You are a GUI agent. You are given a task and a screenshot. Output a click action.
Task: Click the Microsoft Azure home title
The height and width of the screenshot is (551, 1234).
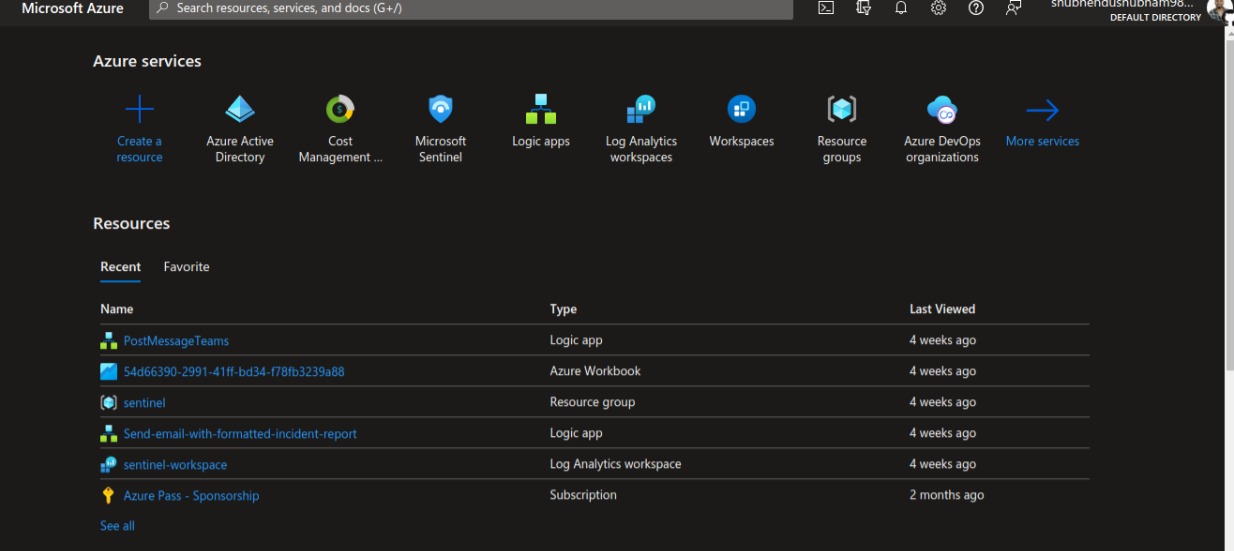click(73, 8)
